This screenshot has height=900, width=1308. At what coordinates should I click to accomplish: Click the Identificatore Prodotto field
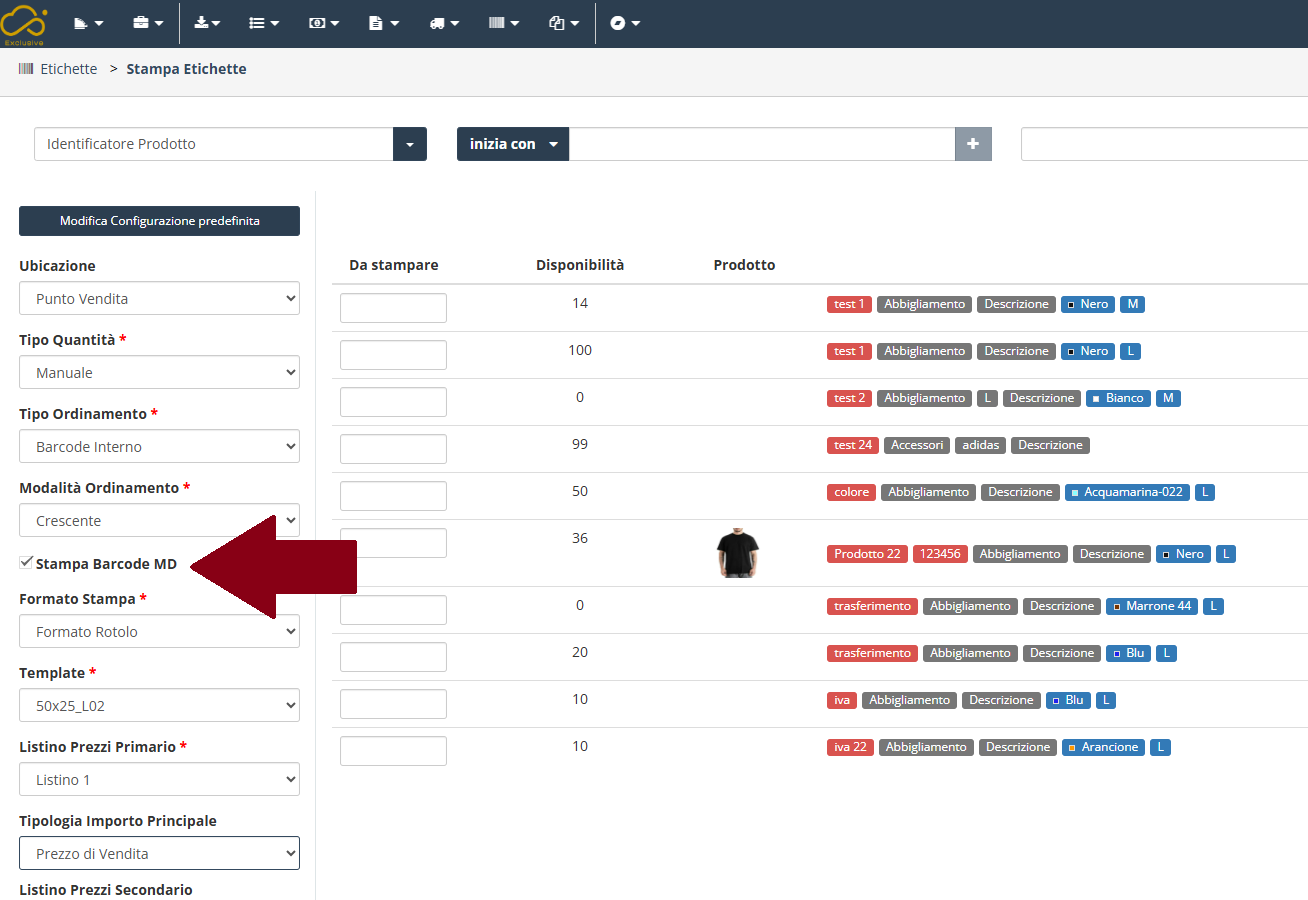click(x=214, y=144)
